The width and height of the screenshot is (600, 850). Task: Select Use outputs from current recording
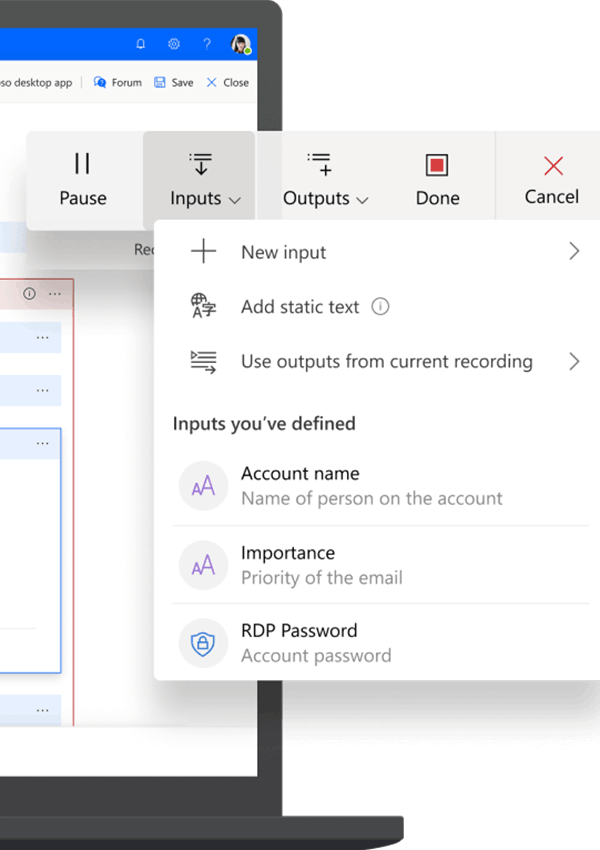click(x=386, y=362)
